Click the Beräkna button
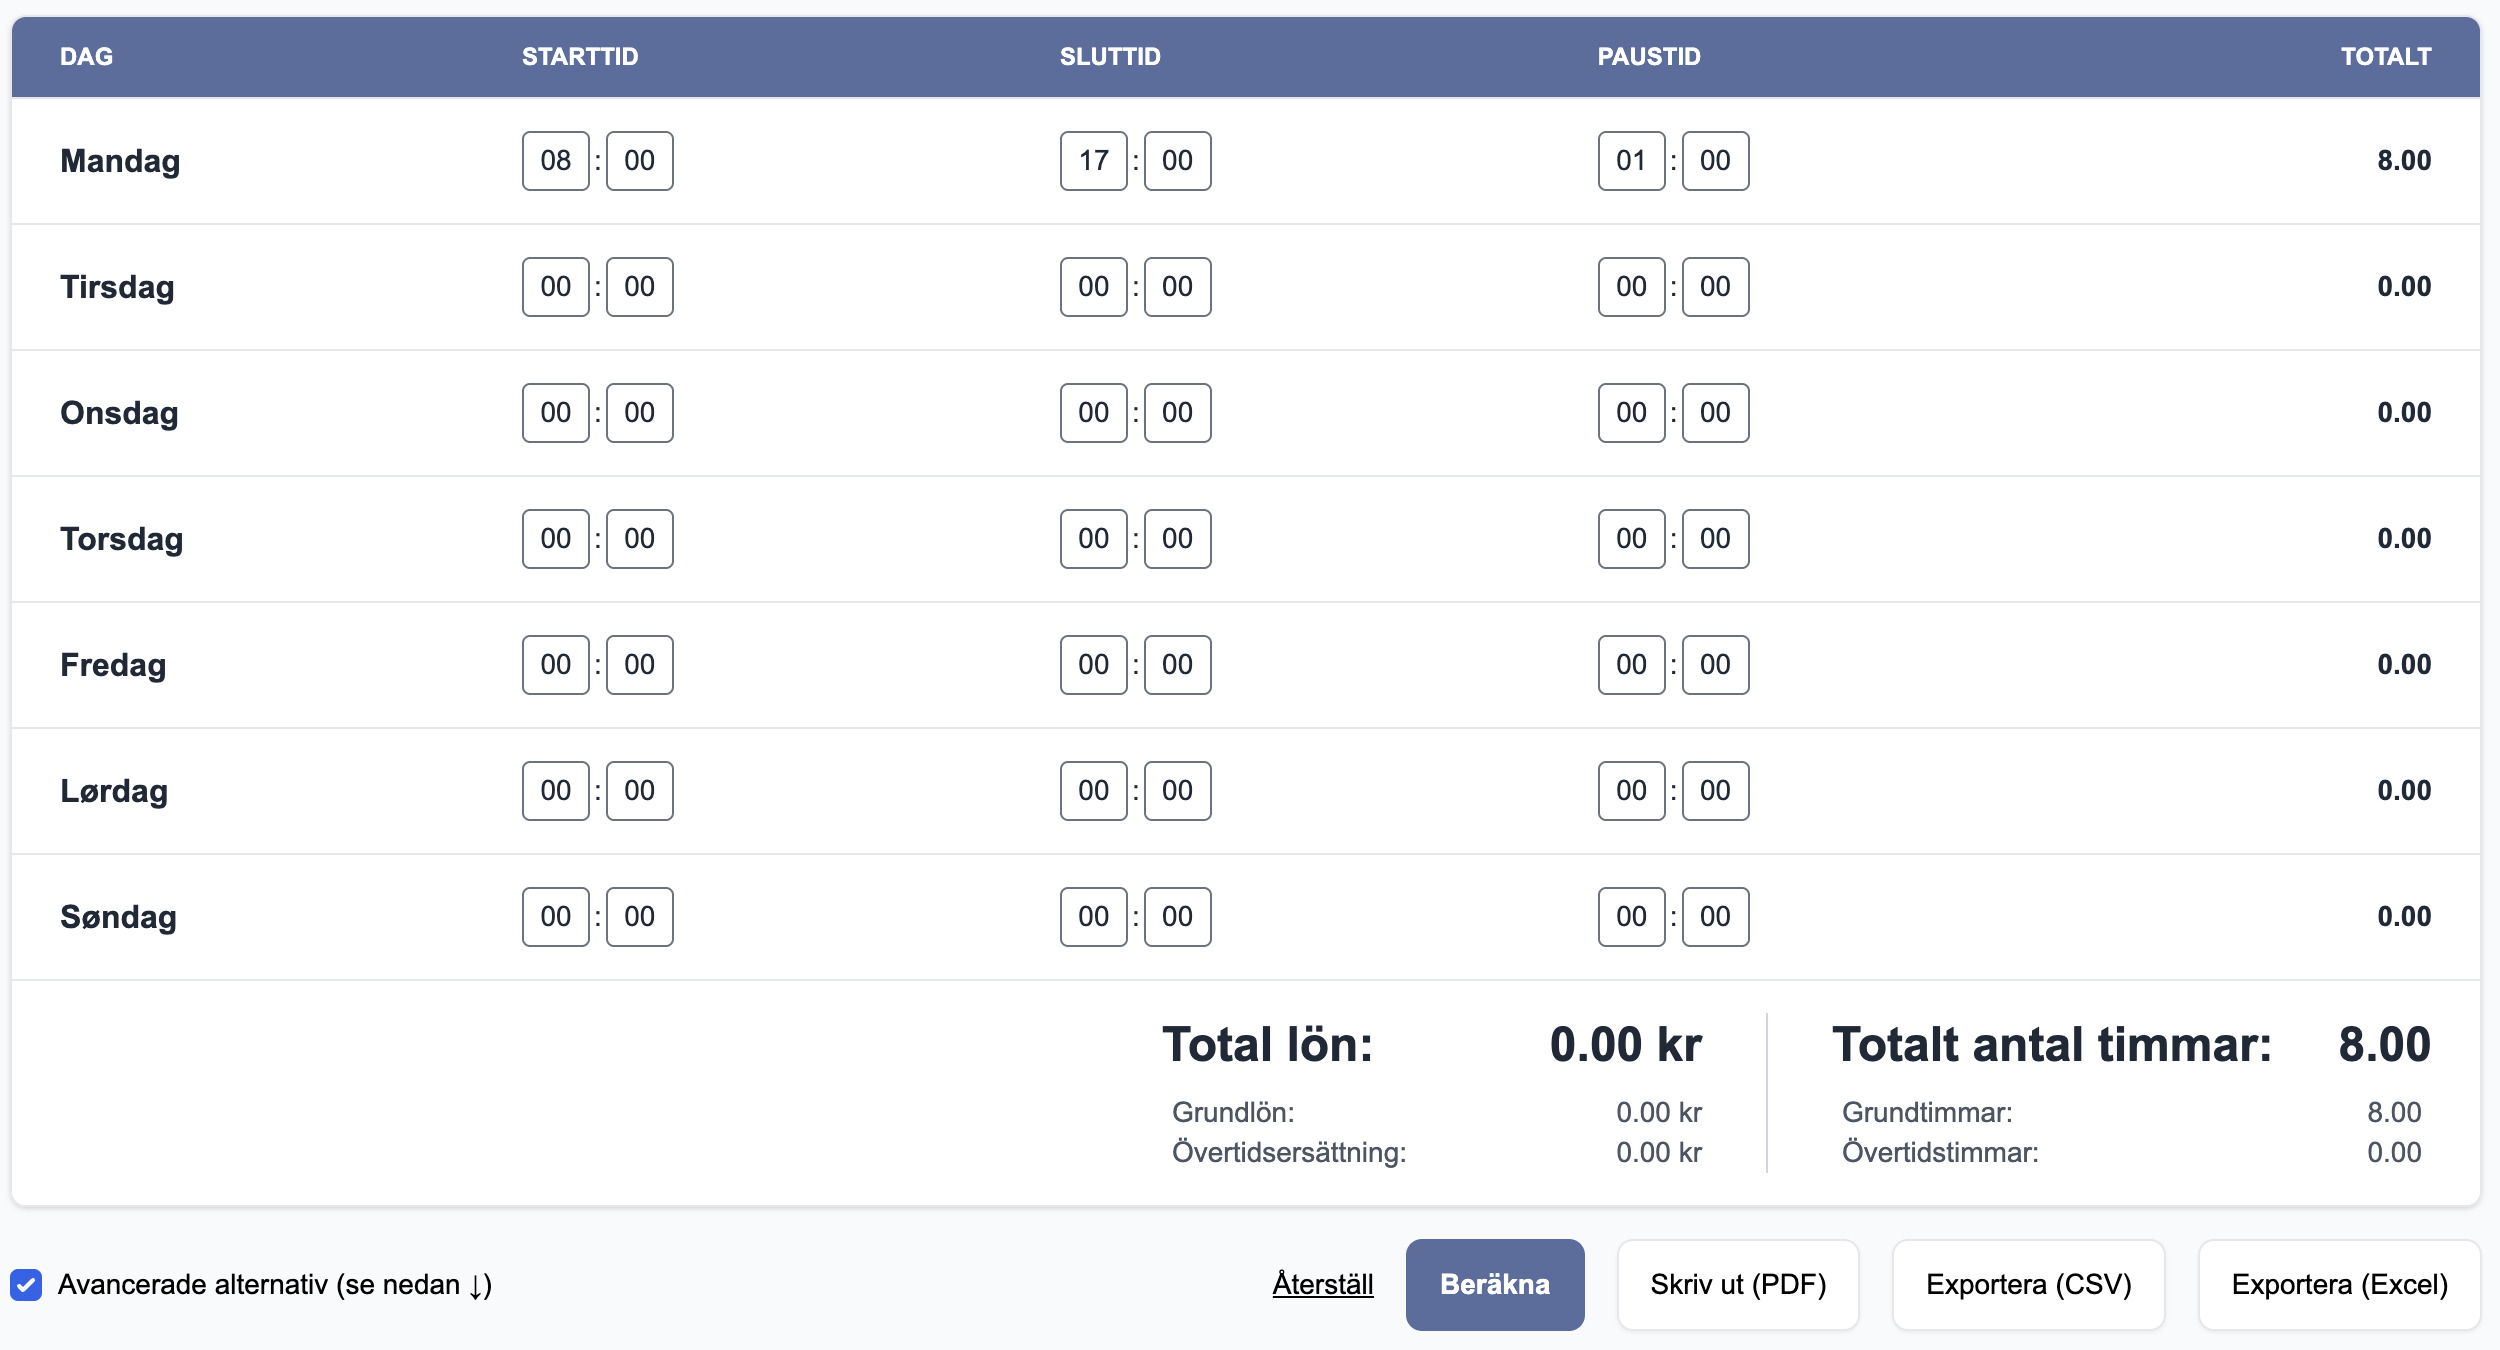 1495,1285
